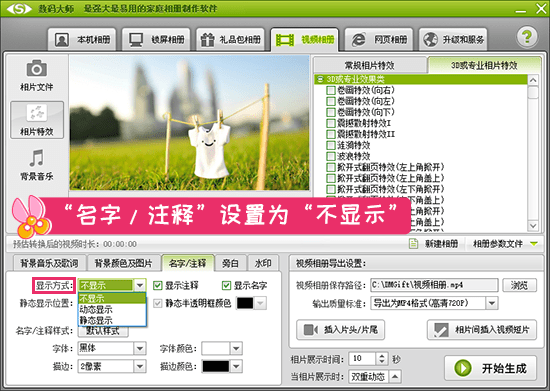Select 名字/注释 tab

187,263
